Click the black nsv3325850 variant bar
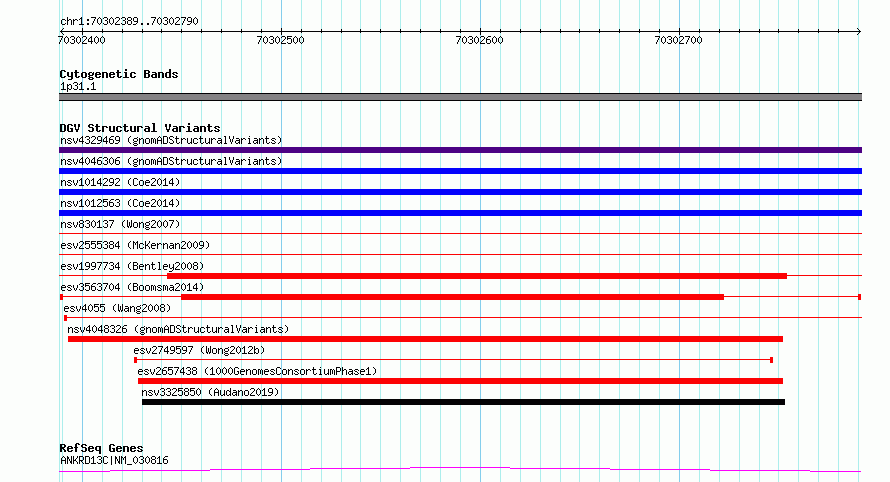890x482 pixels. click(x=463, y=402)
